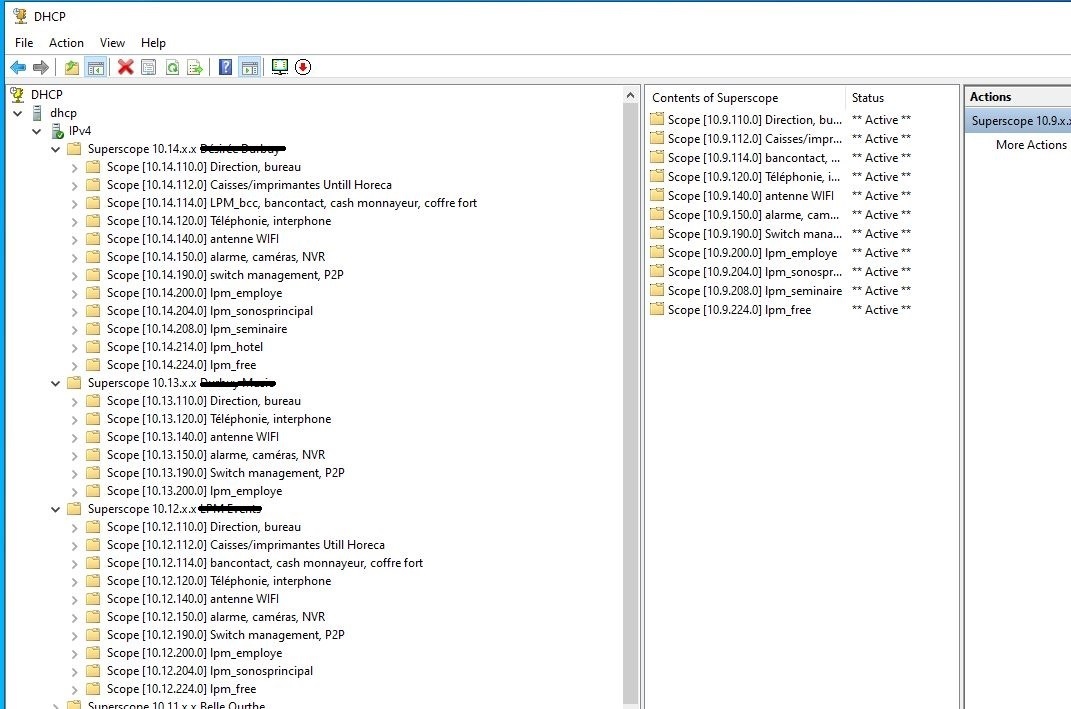The width and height of the screenshot is (1071, 709).
Task: Open Properties using the toolbar icon
Action: tap(150, 67)
